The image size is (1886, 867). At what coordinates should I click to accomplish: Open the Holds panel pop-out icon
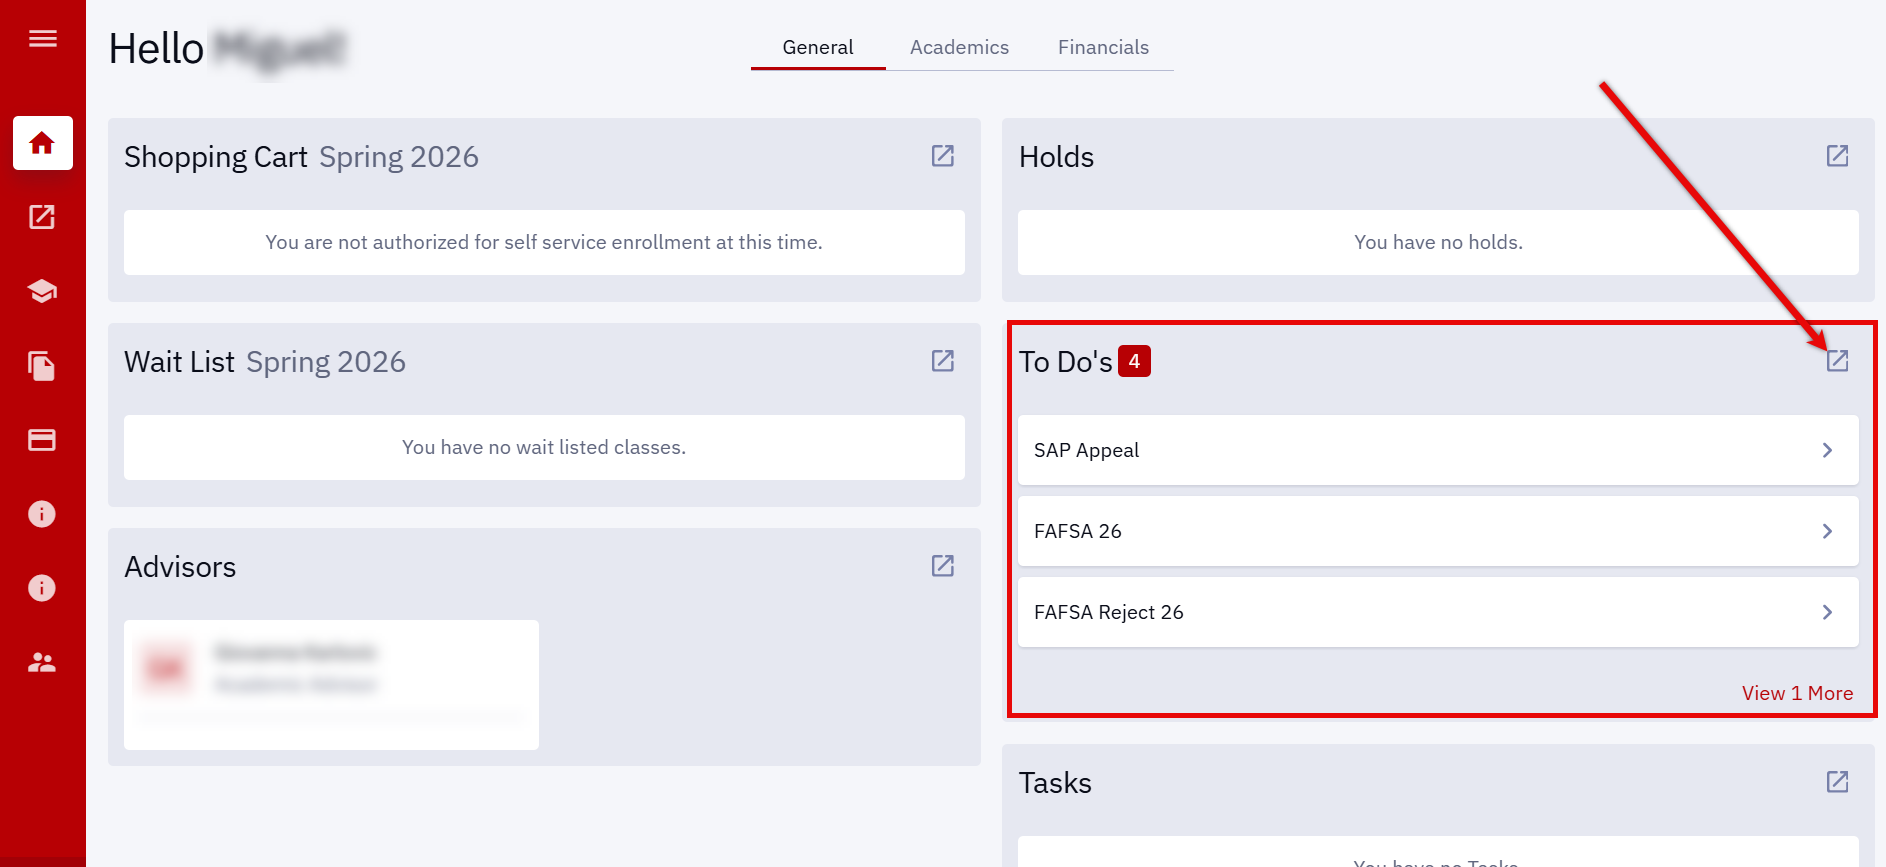1836,156
